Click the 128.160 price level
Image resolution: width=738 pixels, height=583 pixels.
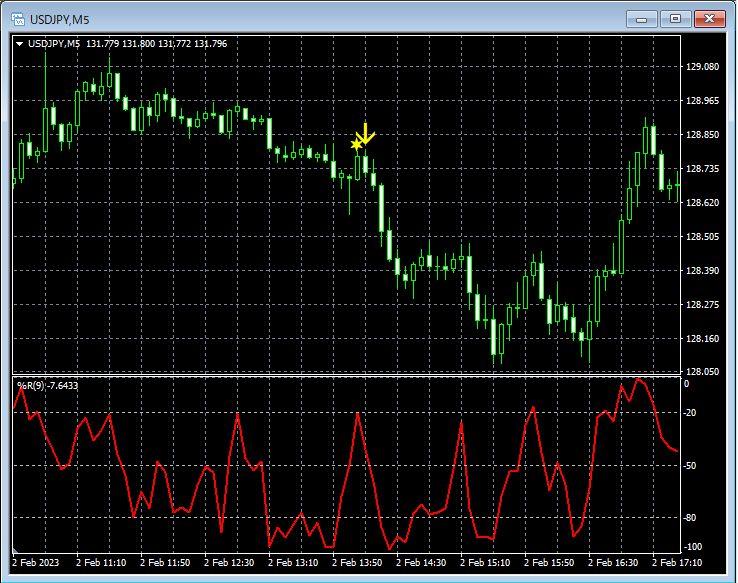702,338
